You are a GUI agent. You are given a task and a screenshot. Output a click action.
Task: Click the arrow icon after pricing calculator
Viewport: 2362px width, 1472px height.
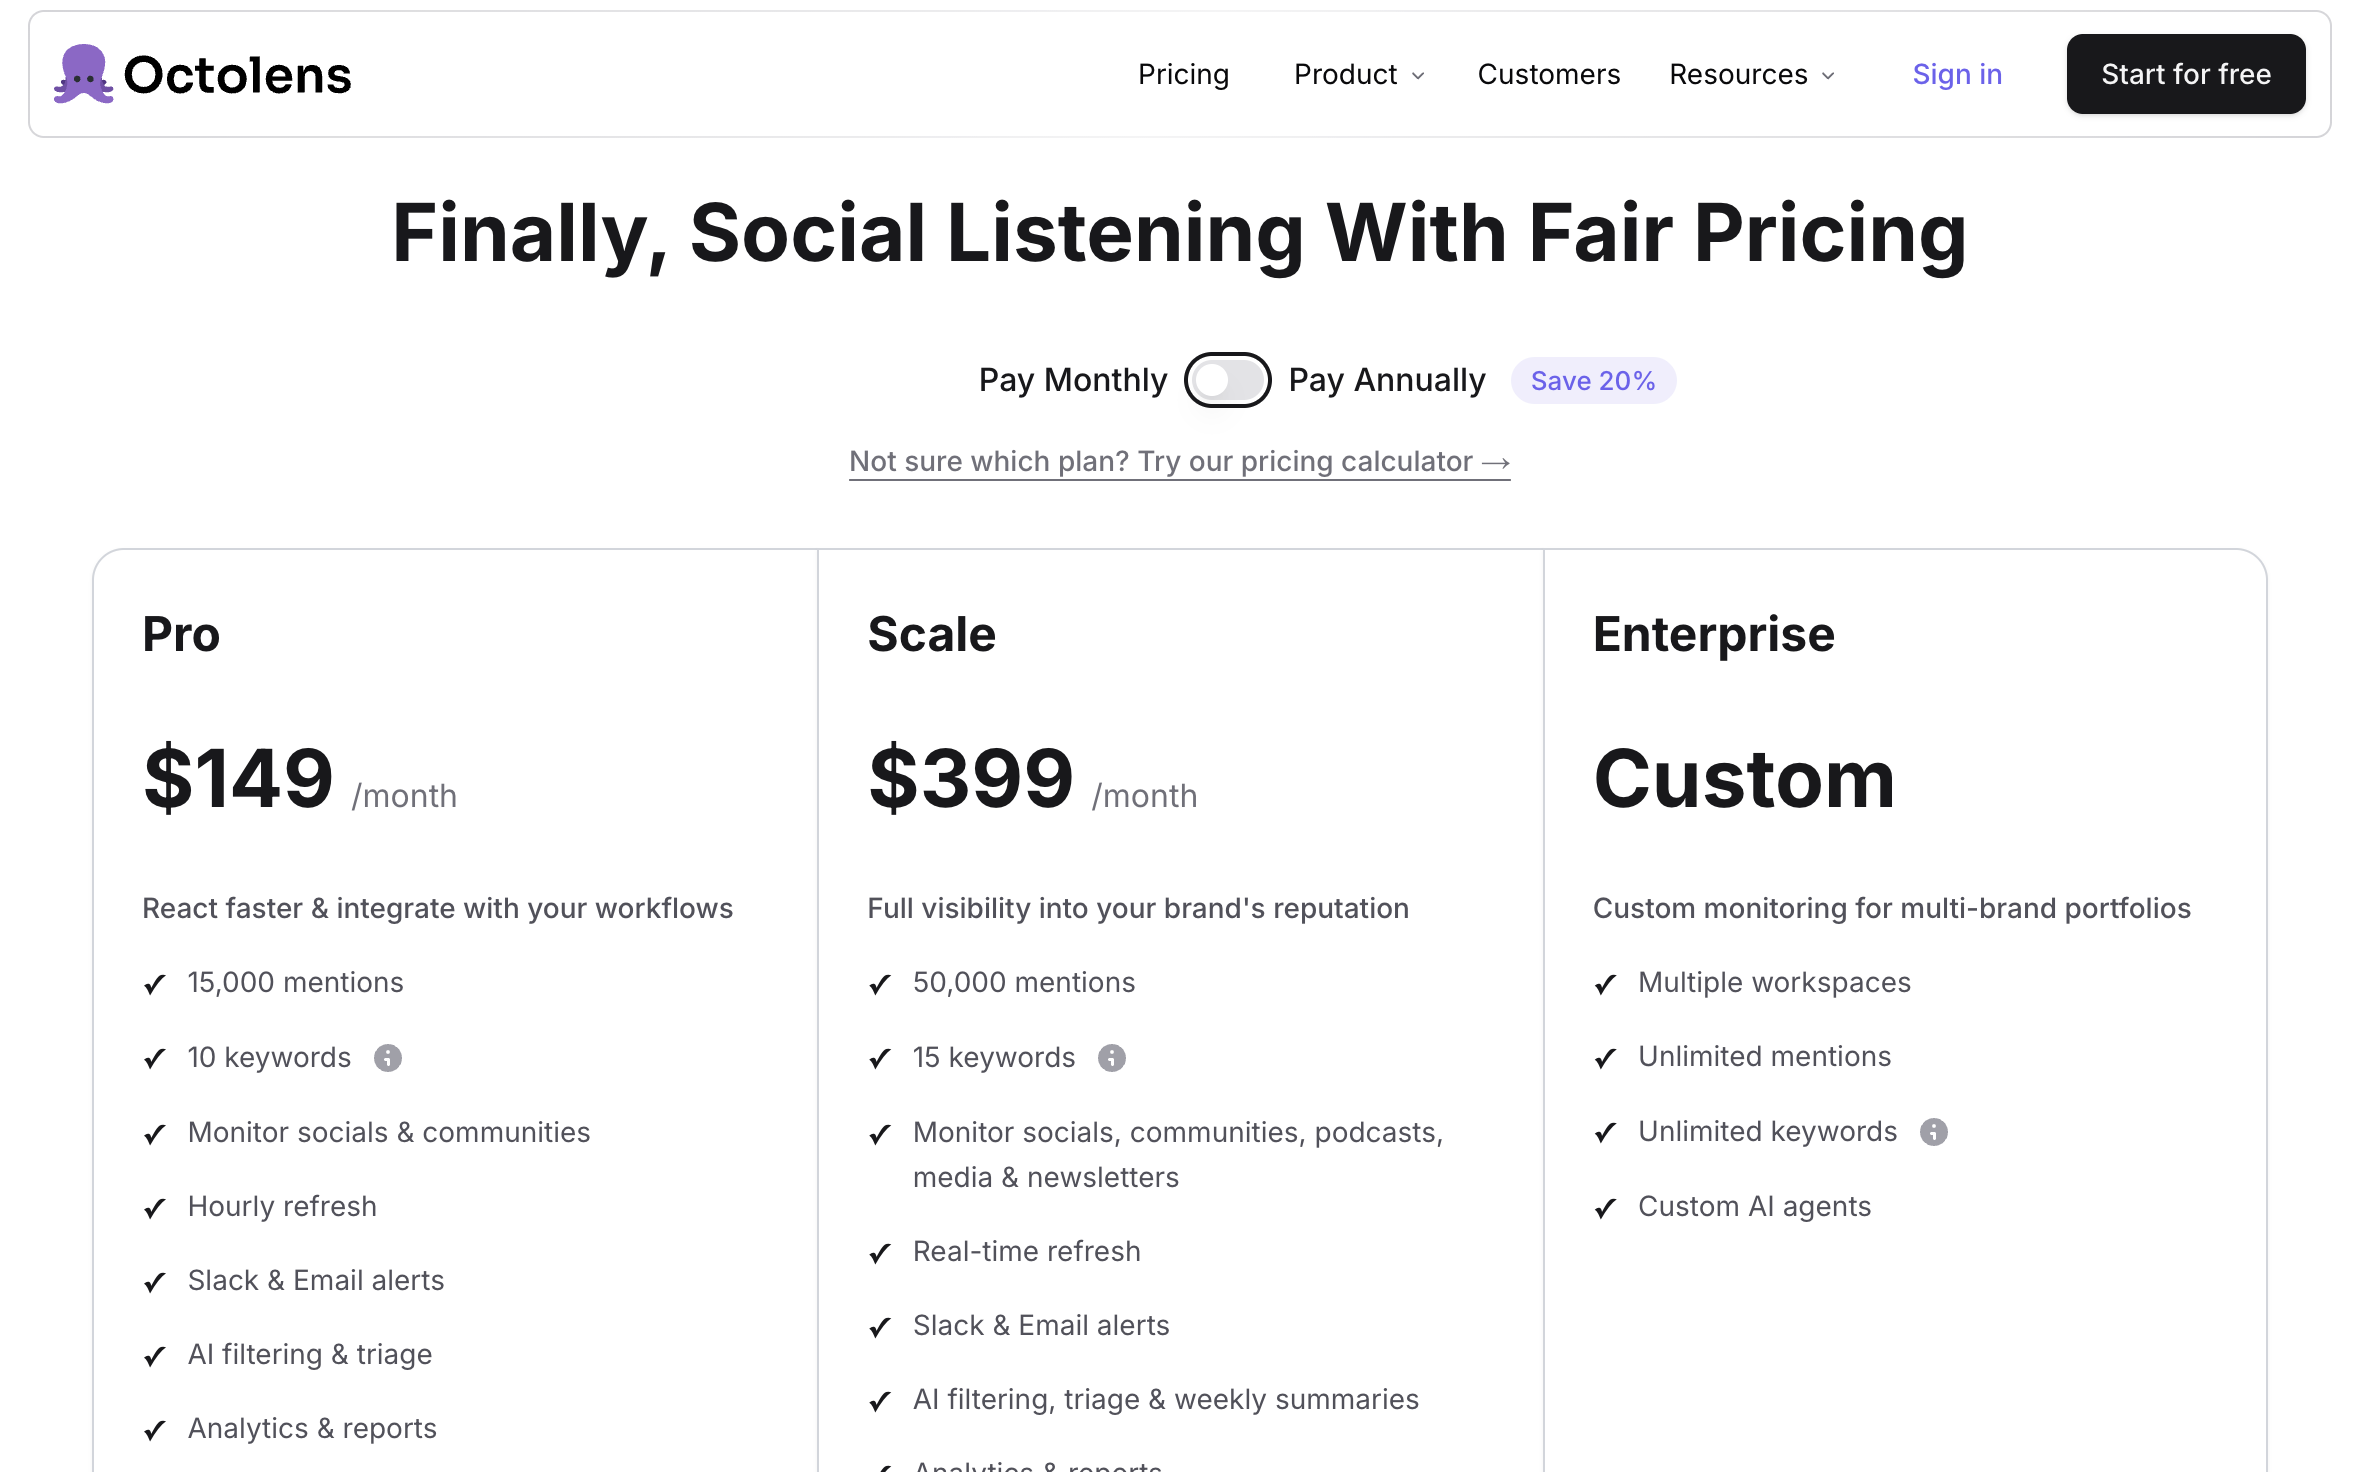pyautogui.click(x=1496, y=463)
